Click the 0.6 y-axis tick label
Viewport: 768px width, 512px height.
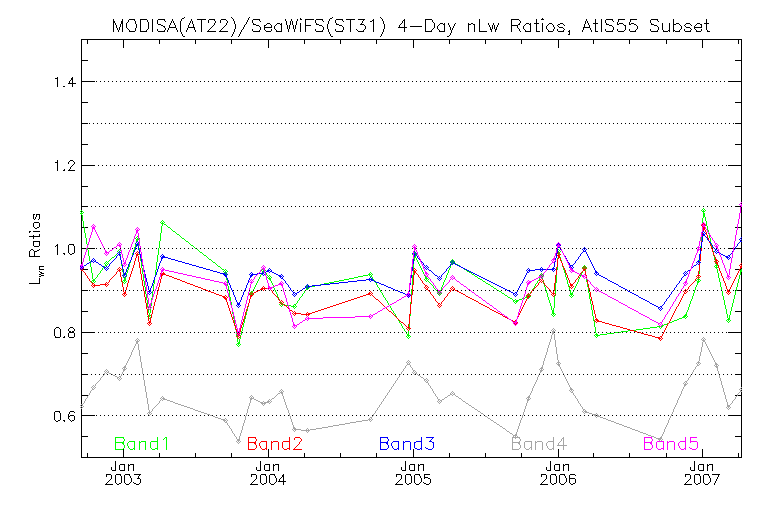coord(64,416)
